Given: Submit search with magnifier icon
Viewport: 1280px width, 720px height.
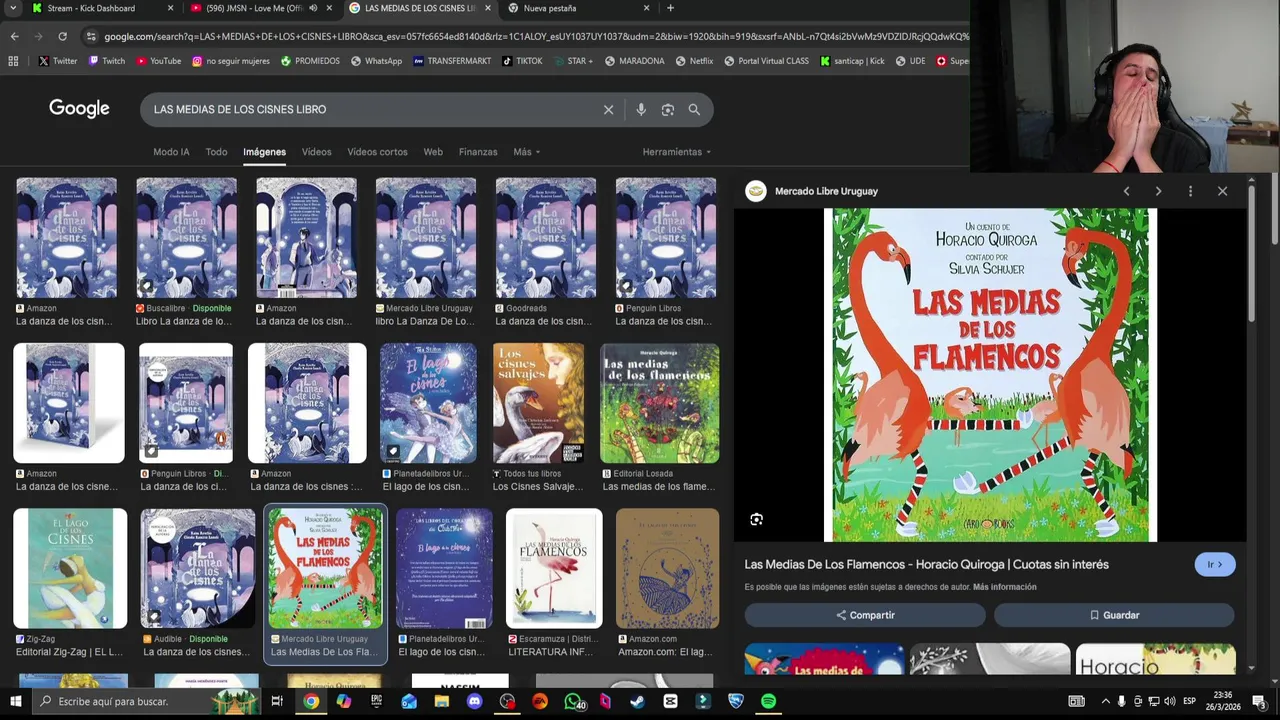Looking at the screenshot, I should 694,110.
